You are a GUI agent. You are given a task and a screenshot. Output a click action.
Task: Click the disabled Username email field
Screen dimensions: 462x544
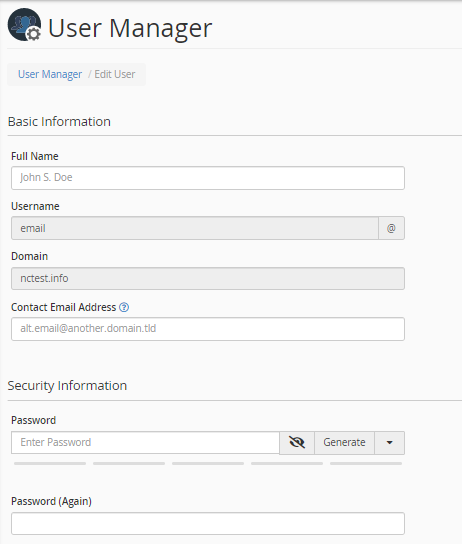click(195, 228)
